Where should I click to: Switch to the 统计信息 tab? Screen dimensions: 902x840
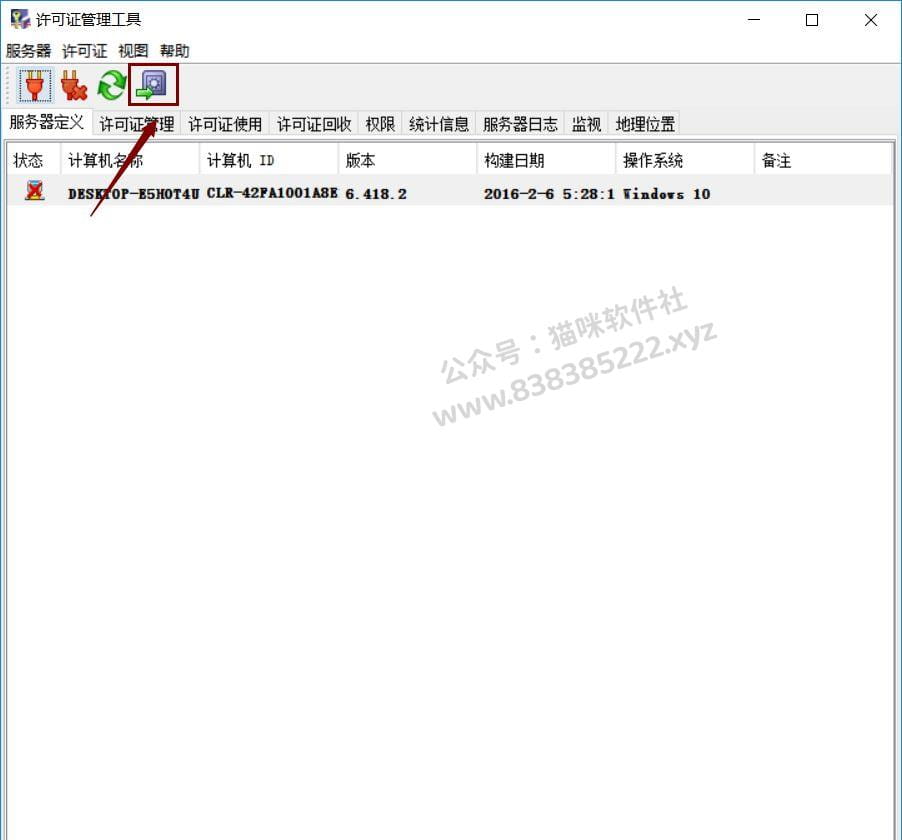pos(439,124)
